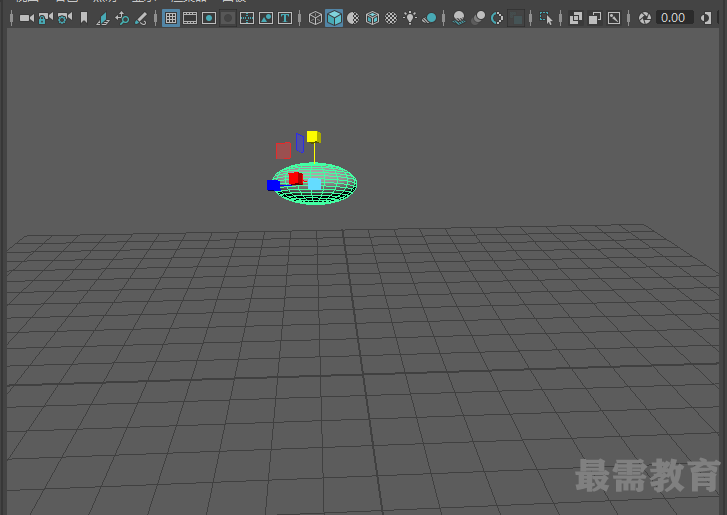This screenshot has height=515, width=727.
Task: Toggle the viewport Grid display
Action: click(171, 18)
